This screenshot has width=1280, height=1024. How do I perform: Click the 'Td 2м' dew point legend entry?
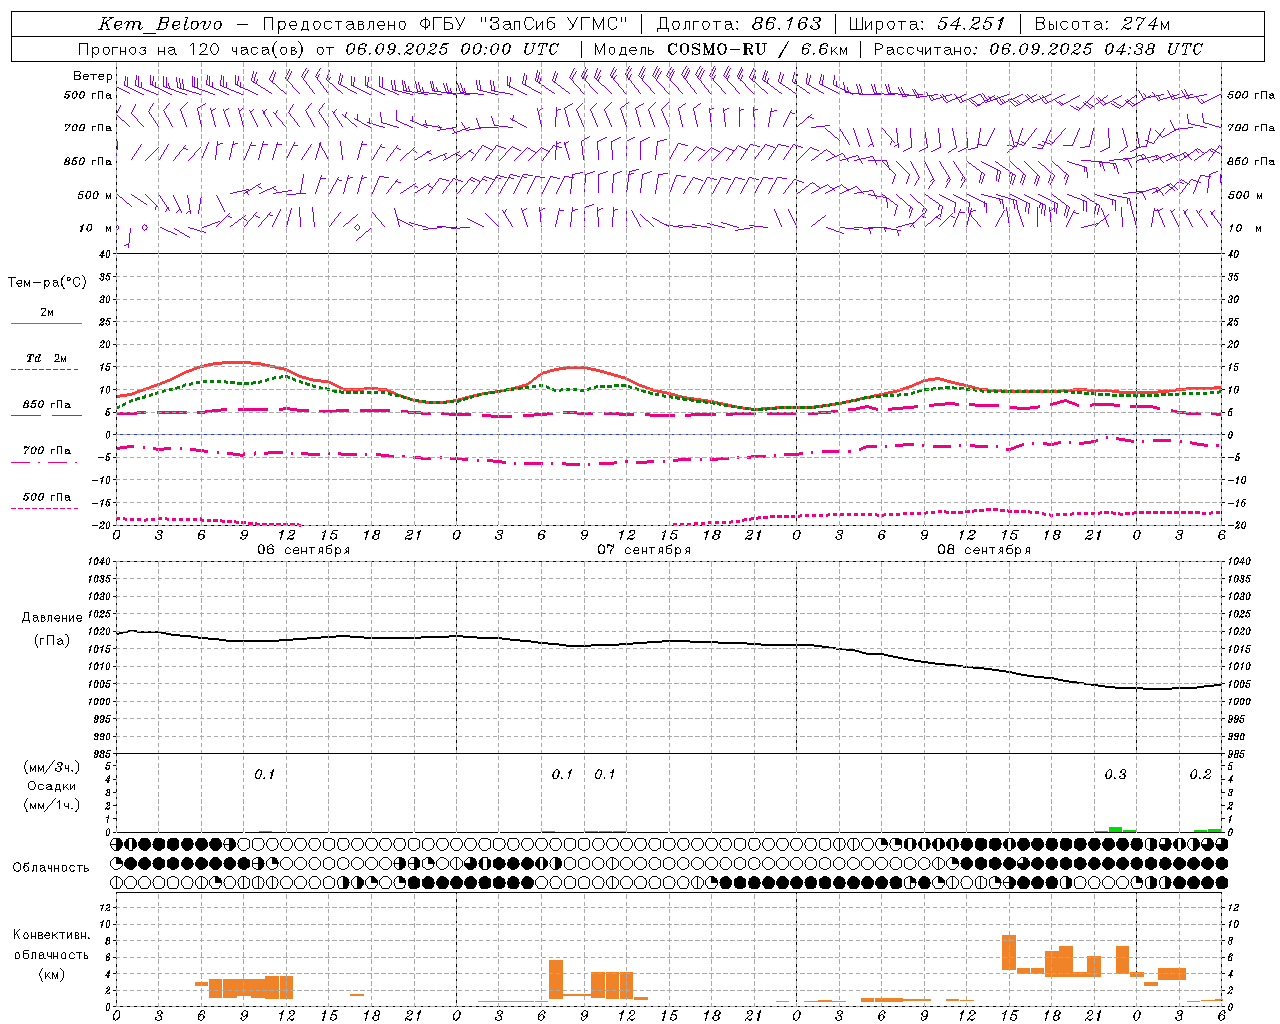(46, 358)
